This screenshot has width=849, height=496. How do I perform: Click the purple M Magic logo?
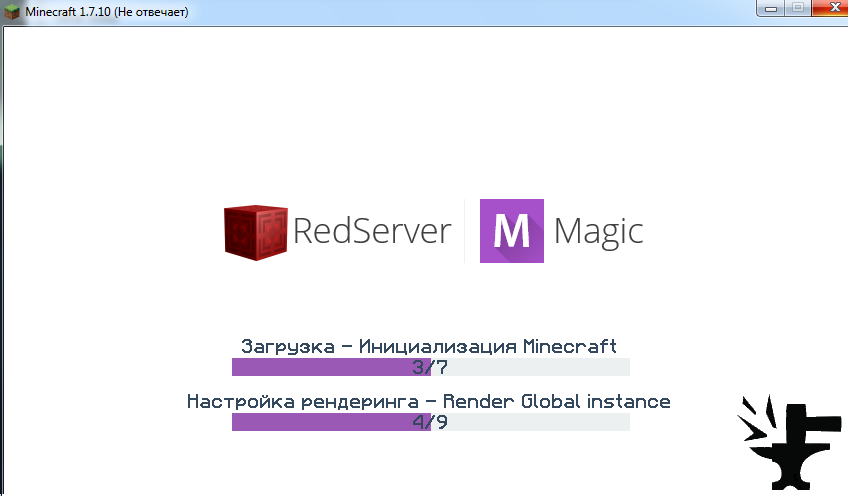pos(512,231)
